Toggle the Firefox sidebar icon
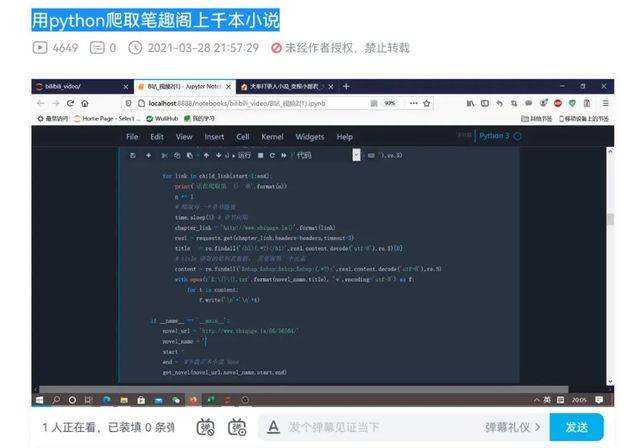Image resolution: width=640 pixels, height=448 pixels. click(x=484, y=103)
